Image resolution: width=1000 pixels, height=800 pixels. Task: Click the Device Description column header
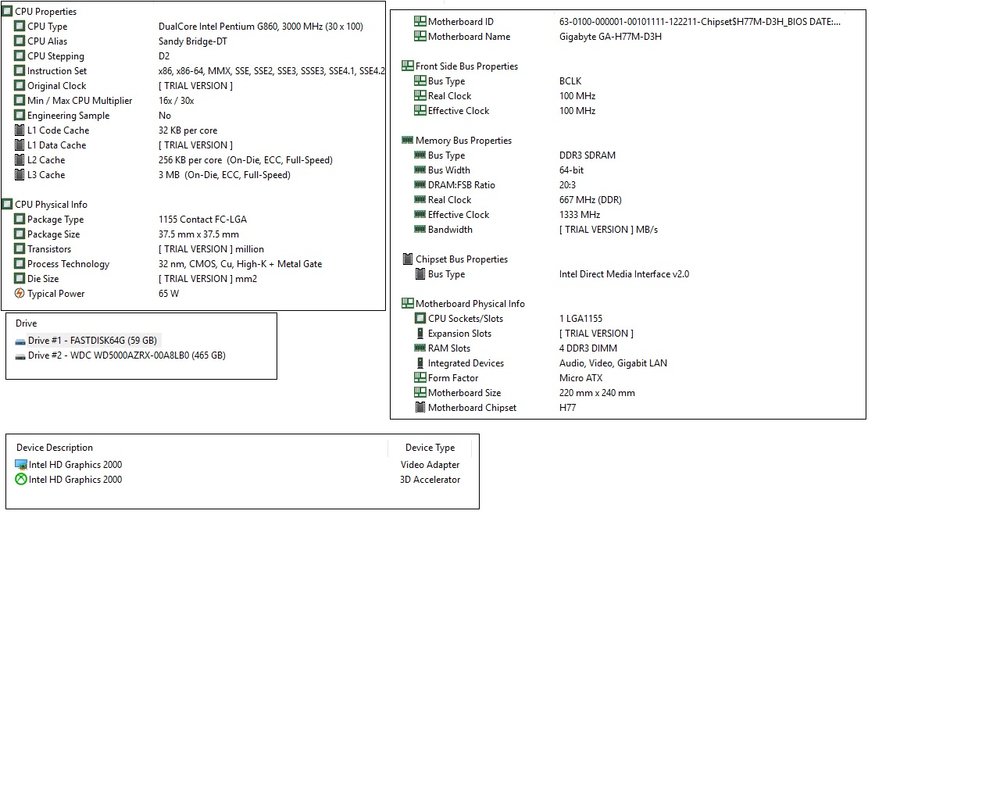tap(55, 448)
